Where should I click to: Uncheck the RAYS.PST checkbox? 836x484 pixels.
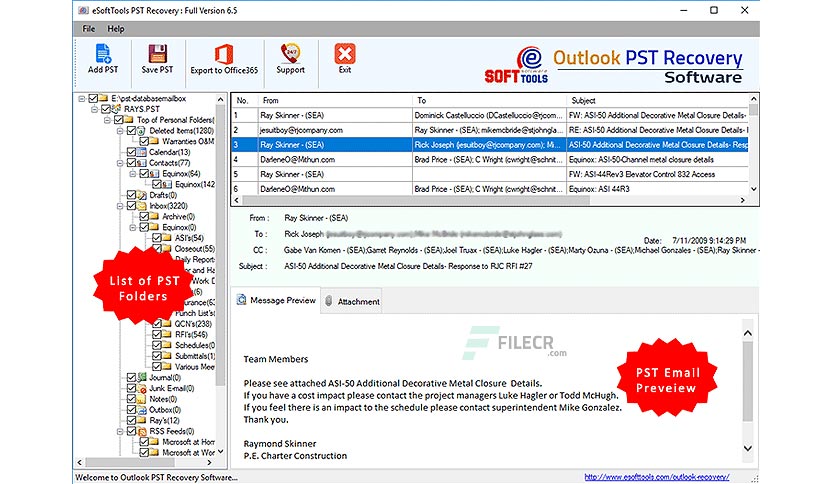pyautogui.click(x=106, y=109)
